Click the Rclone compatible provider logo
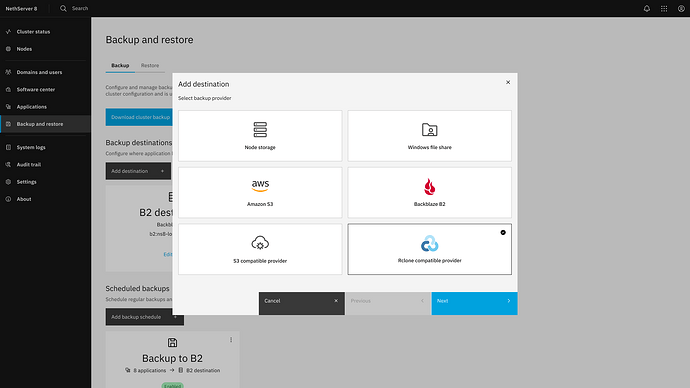Image resolution: width=690 pixels, height=388 pixels. click(429, 243)
